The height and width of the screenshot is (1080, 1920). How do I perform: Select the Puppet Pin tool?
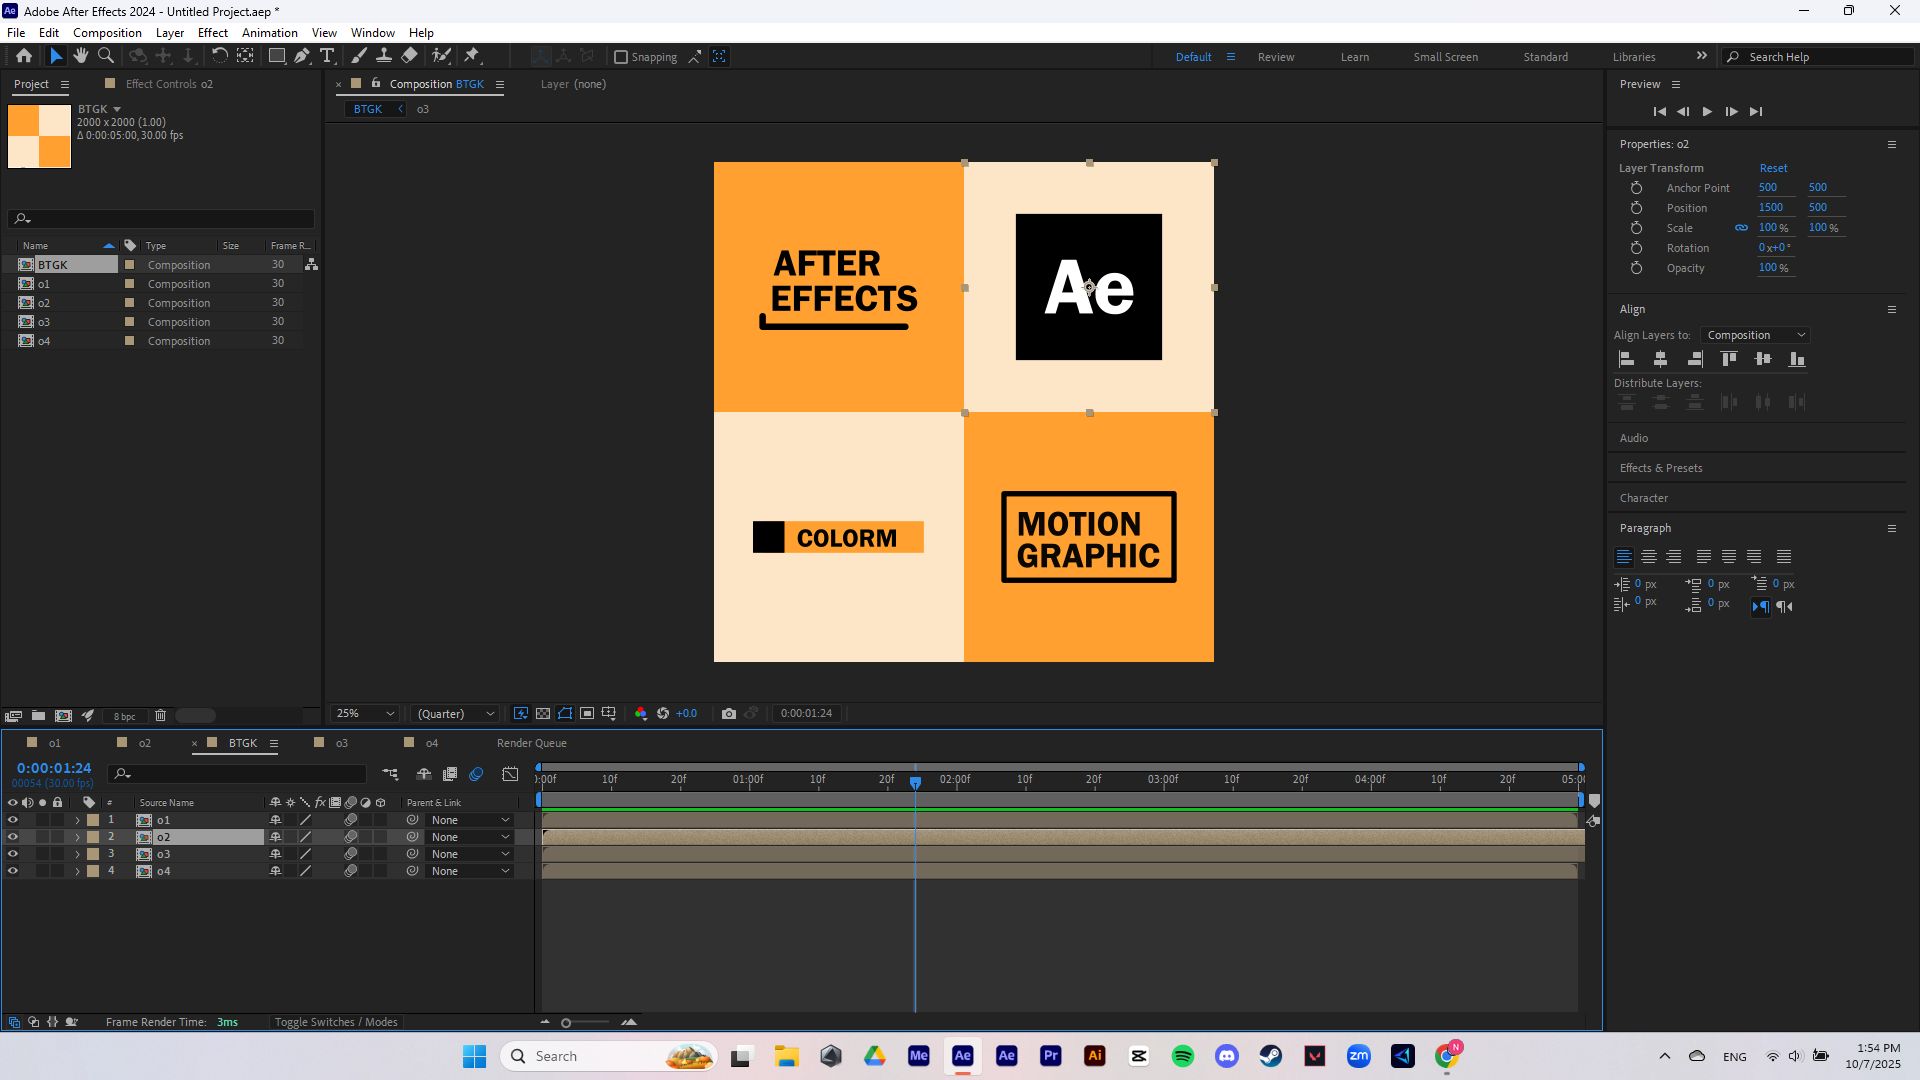[473, 56]
